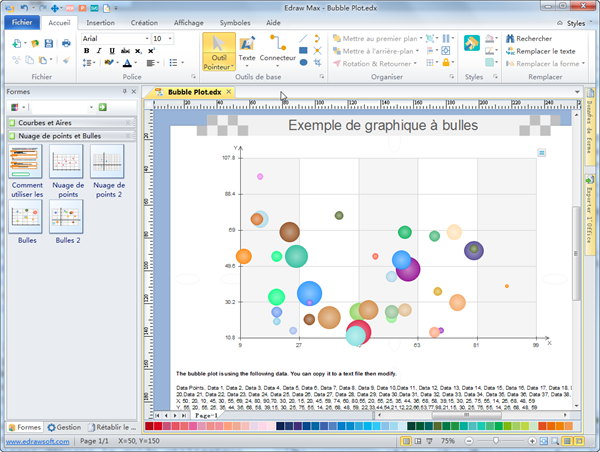Switch to the Insertion ribbon tab

pyautogui.click(x=100, y=21)
